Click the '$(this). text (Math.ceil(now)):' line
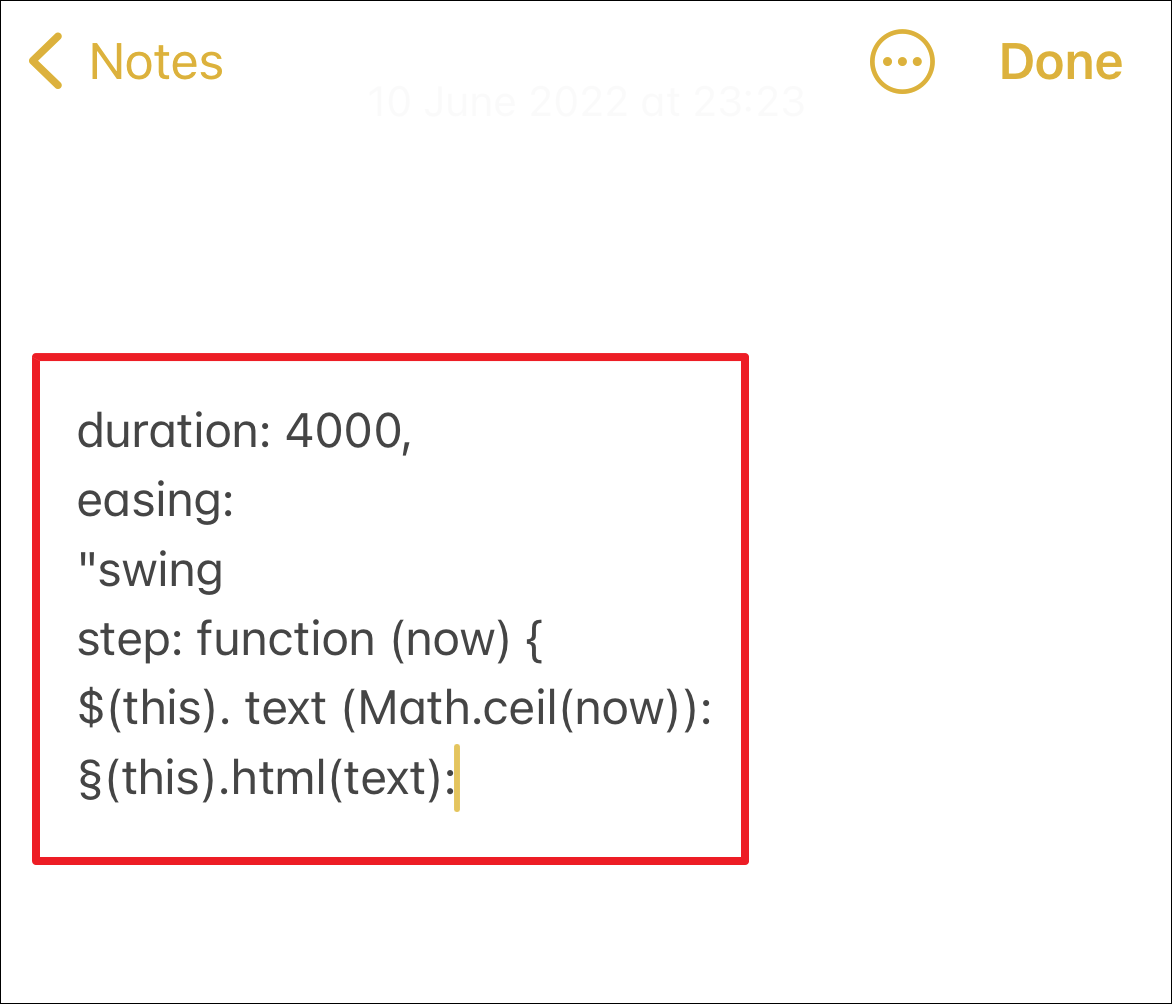 (x=395, y=708)
